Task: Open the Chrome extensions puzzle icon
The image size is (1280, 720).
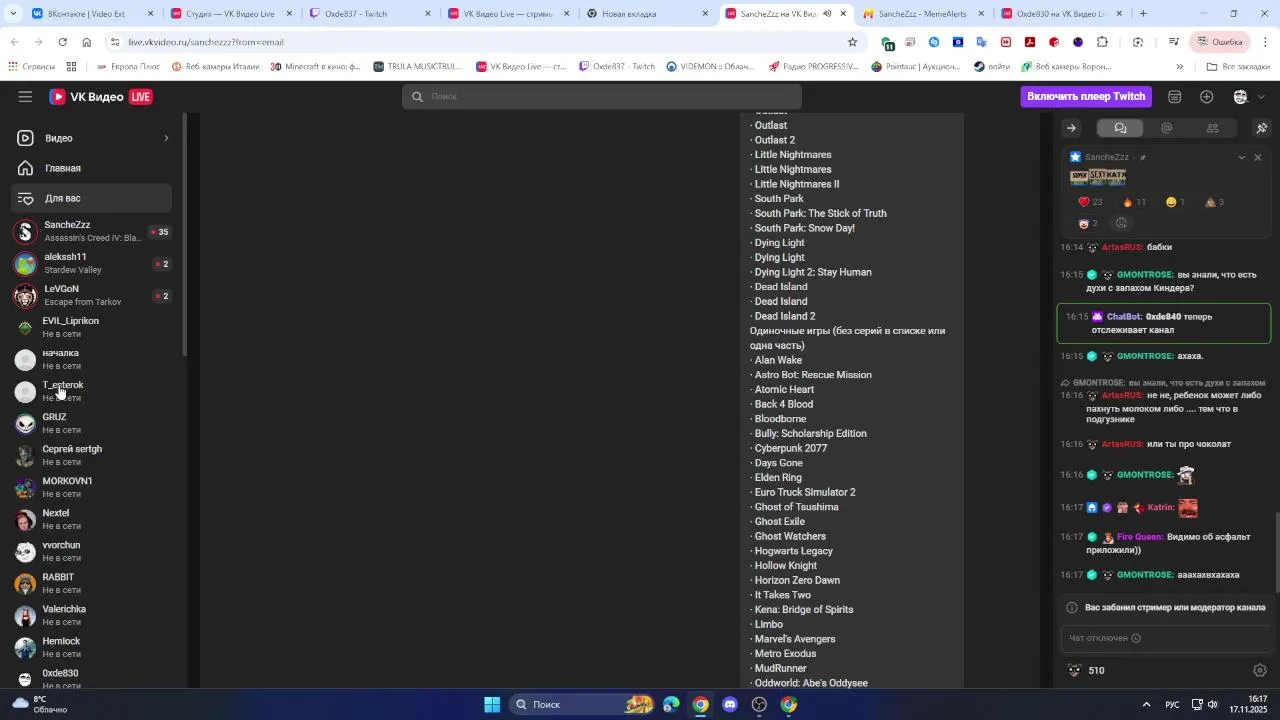Action: point(1102,42)
